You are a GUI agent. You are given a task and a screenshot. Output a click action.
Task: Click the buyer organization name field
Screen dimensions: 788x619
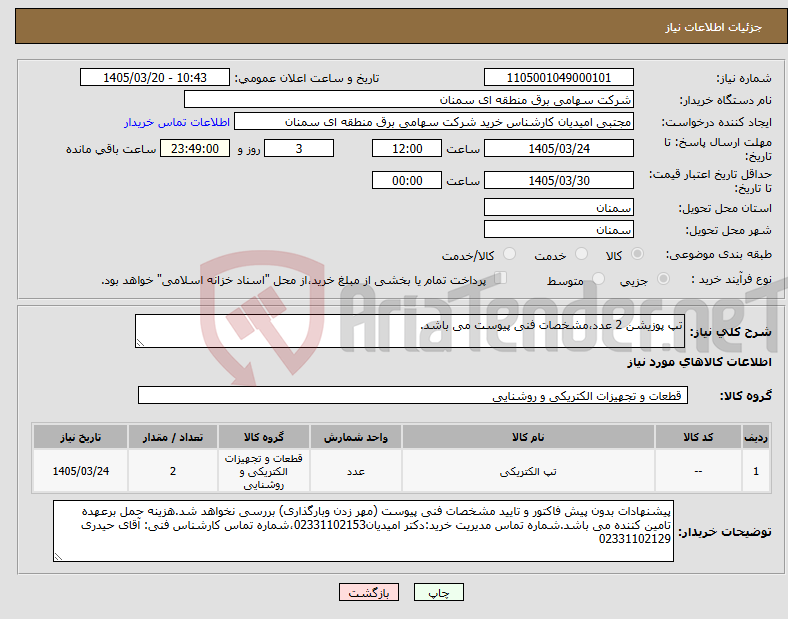(x=409, y=99)
